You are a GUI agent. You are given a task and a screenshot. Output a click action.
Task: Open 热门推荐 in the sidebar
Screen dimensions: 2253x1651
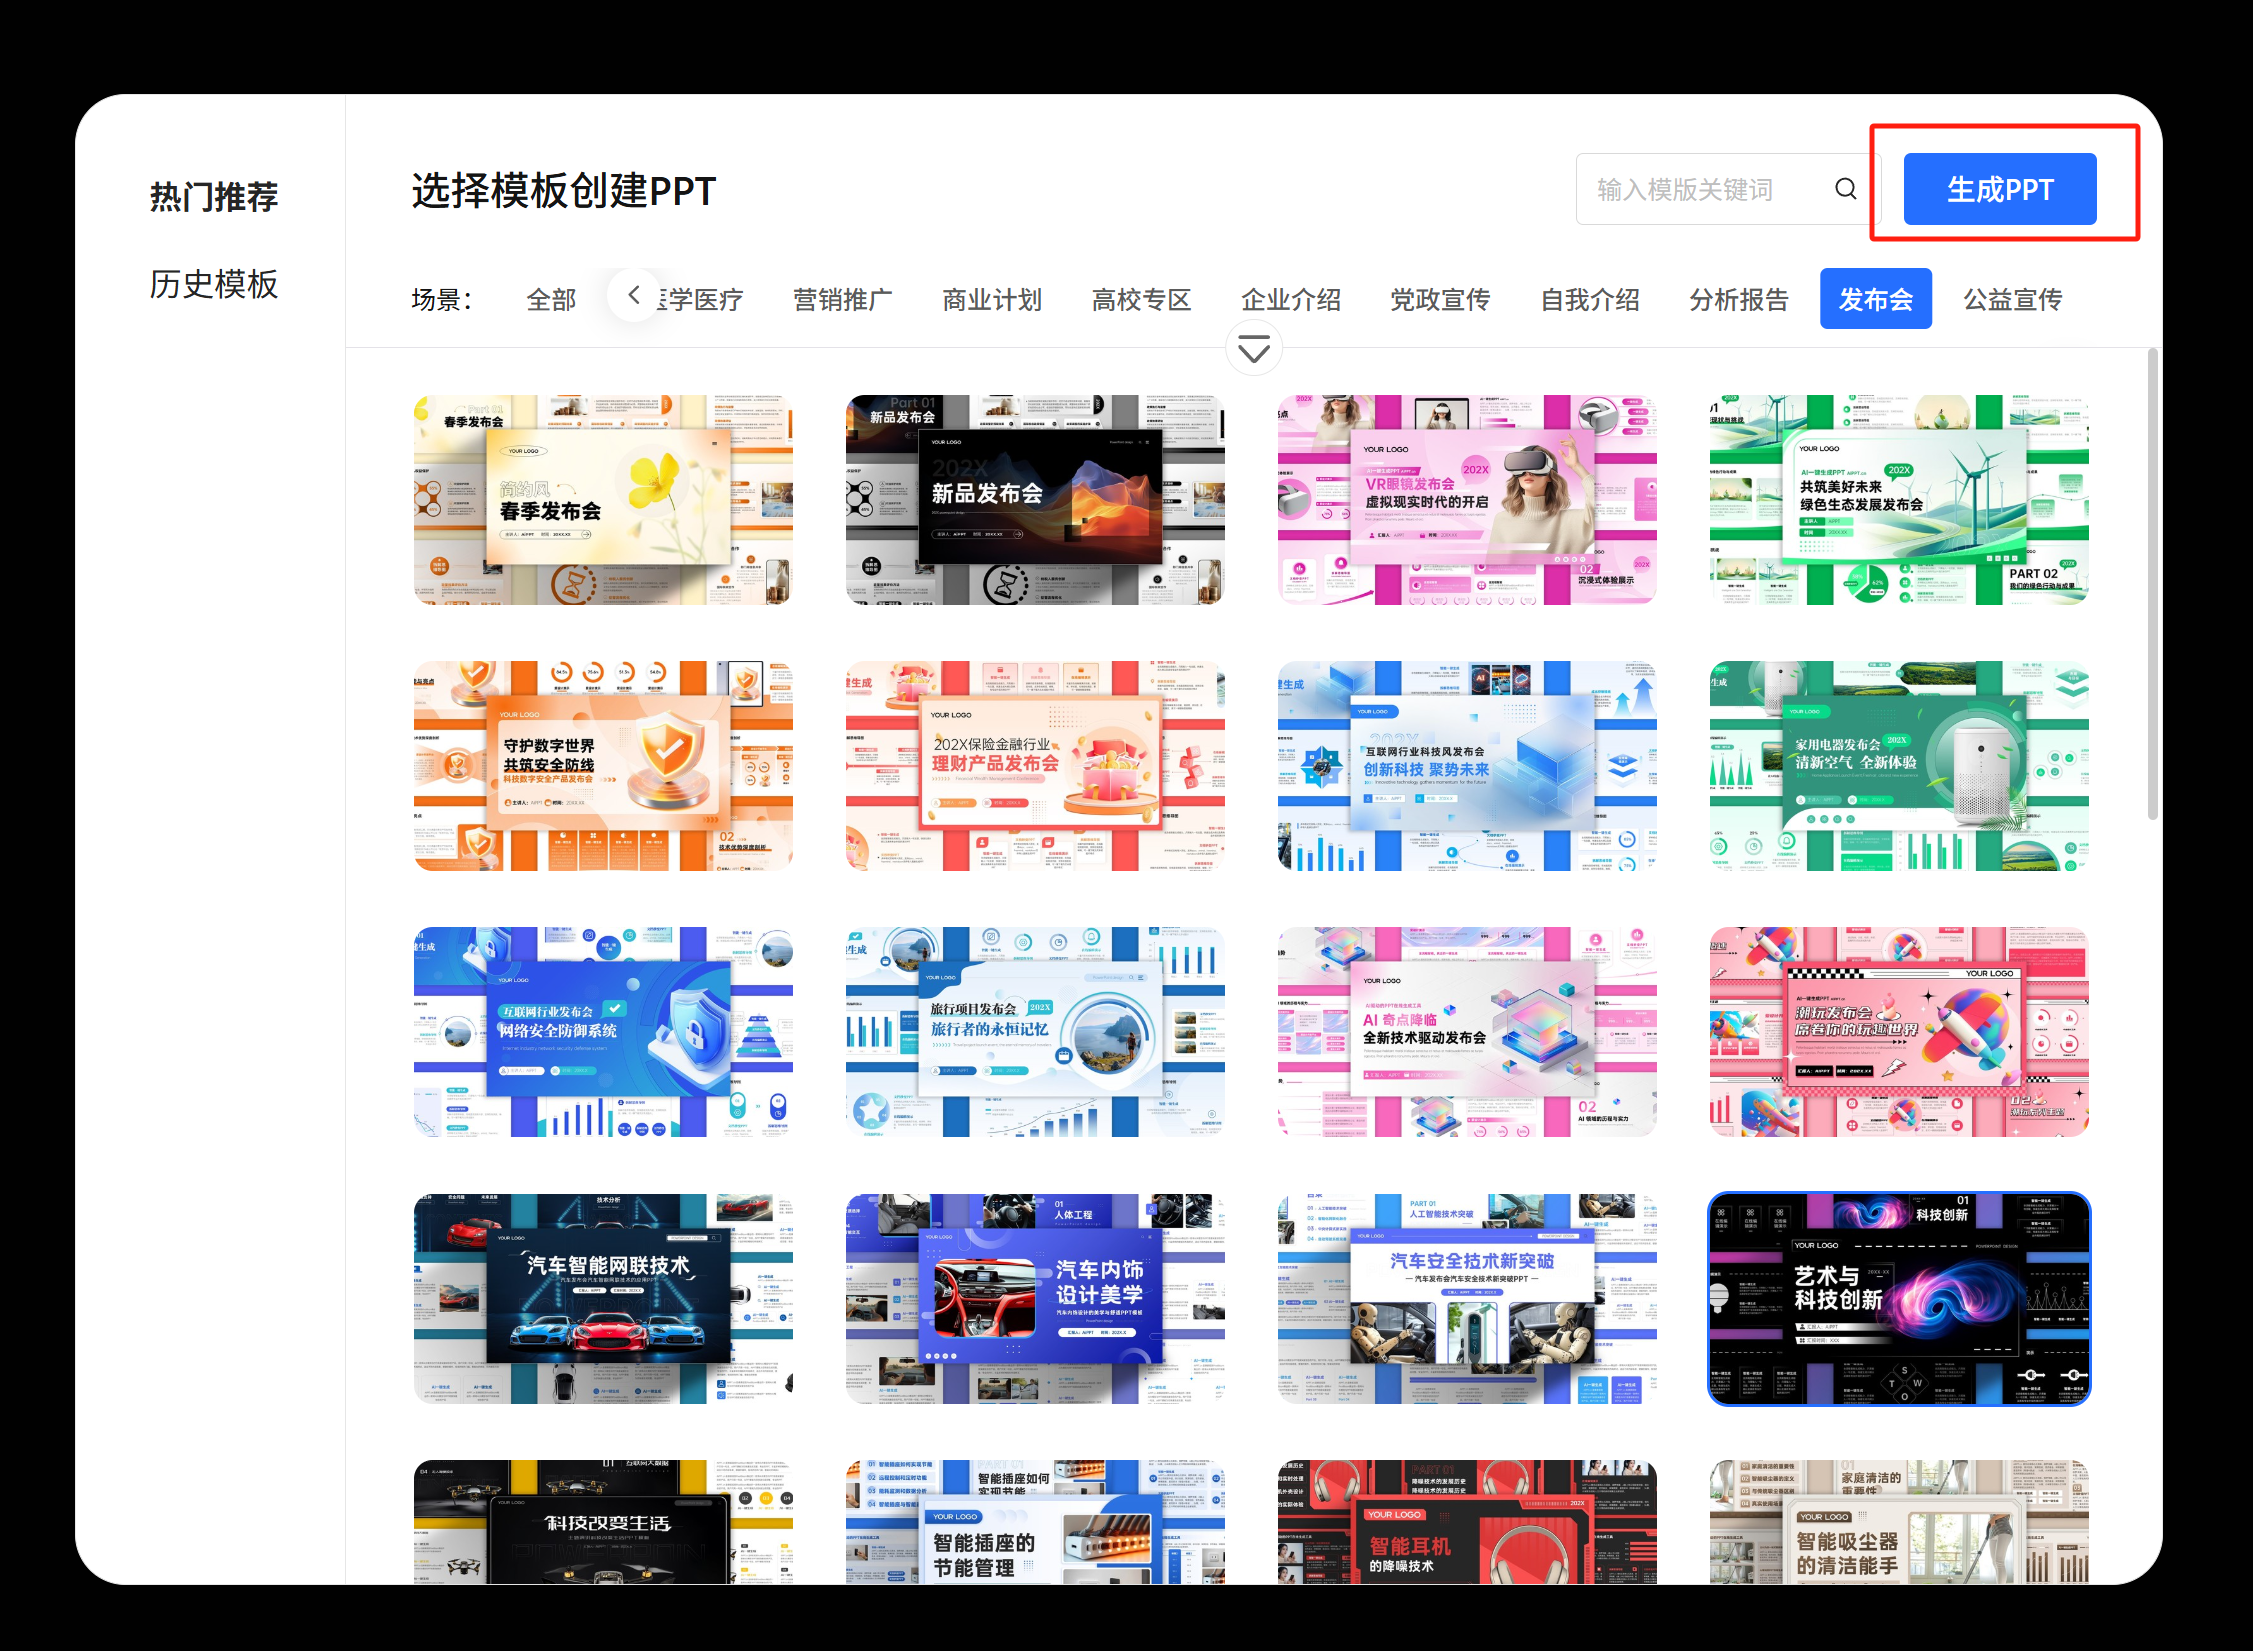213,196
